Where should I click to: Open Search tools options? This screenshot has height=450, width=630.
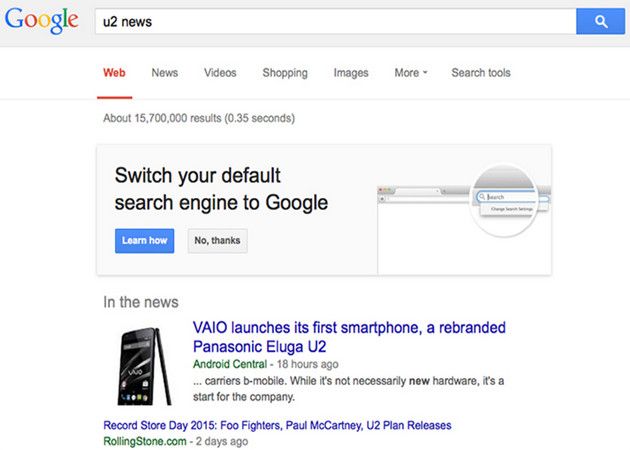click(x=480, y=73)
